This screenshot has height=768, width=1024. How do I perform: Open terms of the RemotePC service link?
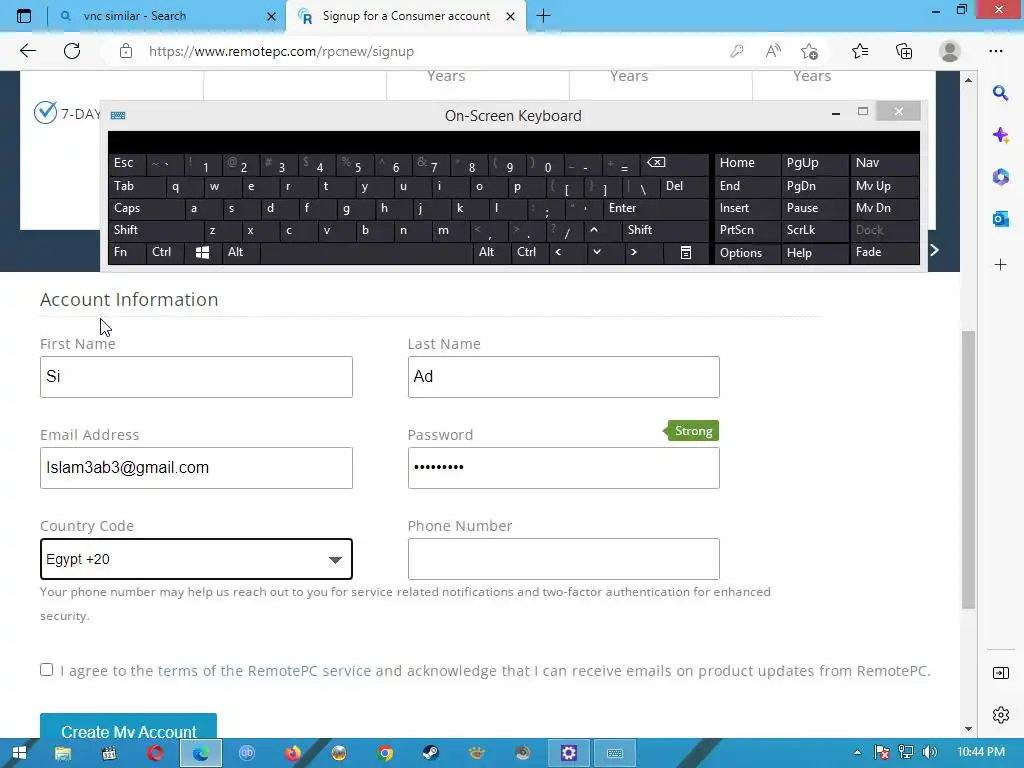click(x=264, y=671)
